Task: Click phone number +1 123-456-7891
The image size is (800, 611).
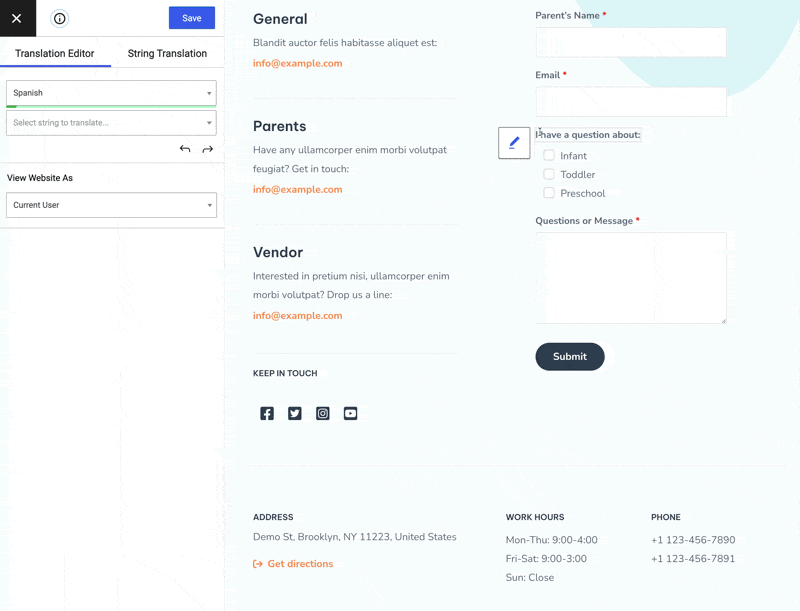Action: pos(693,558)
